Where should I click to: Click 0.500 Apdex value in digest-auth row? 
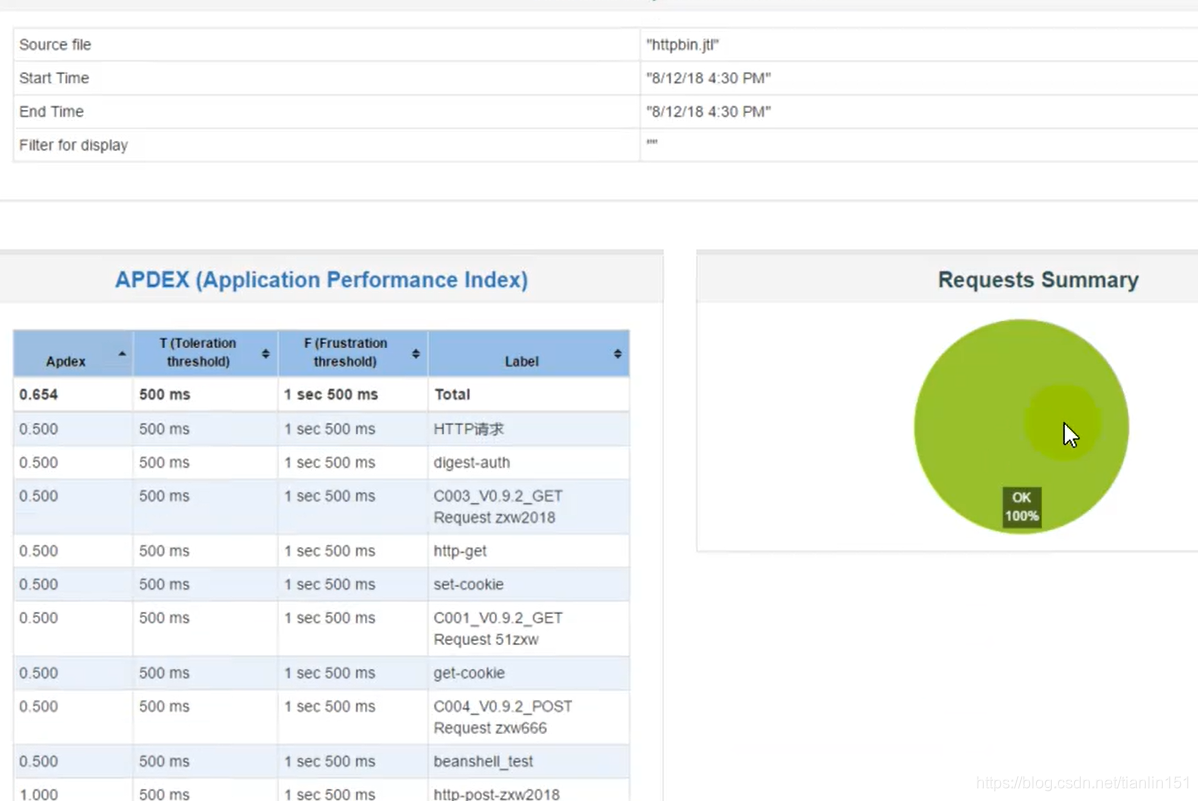coord(38,462)
